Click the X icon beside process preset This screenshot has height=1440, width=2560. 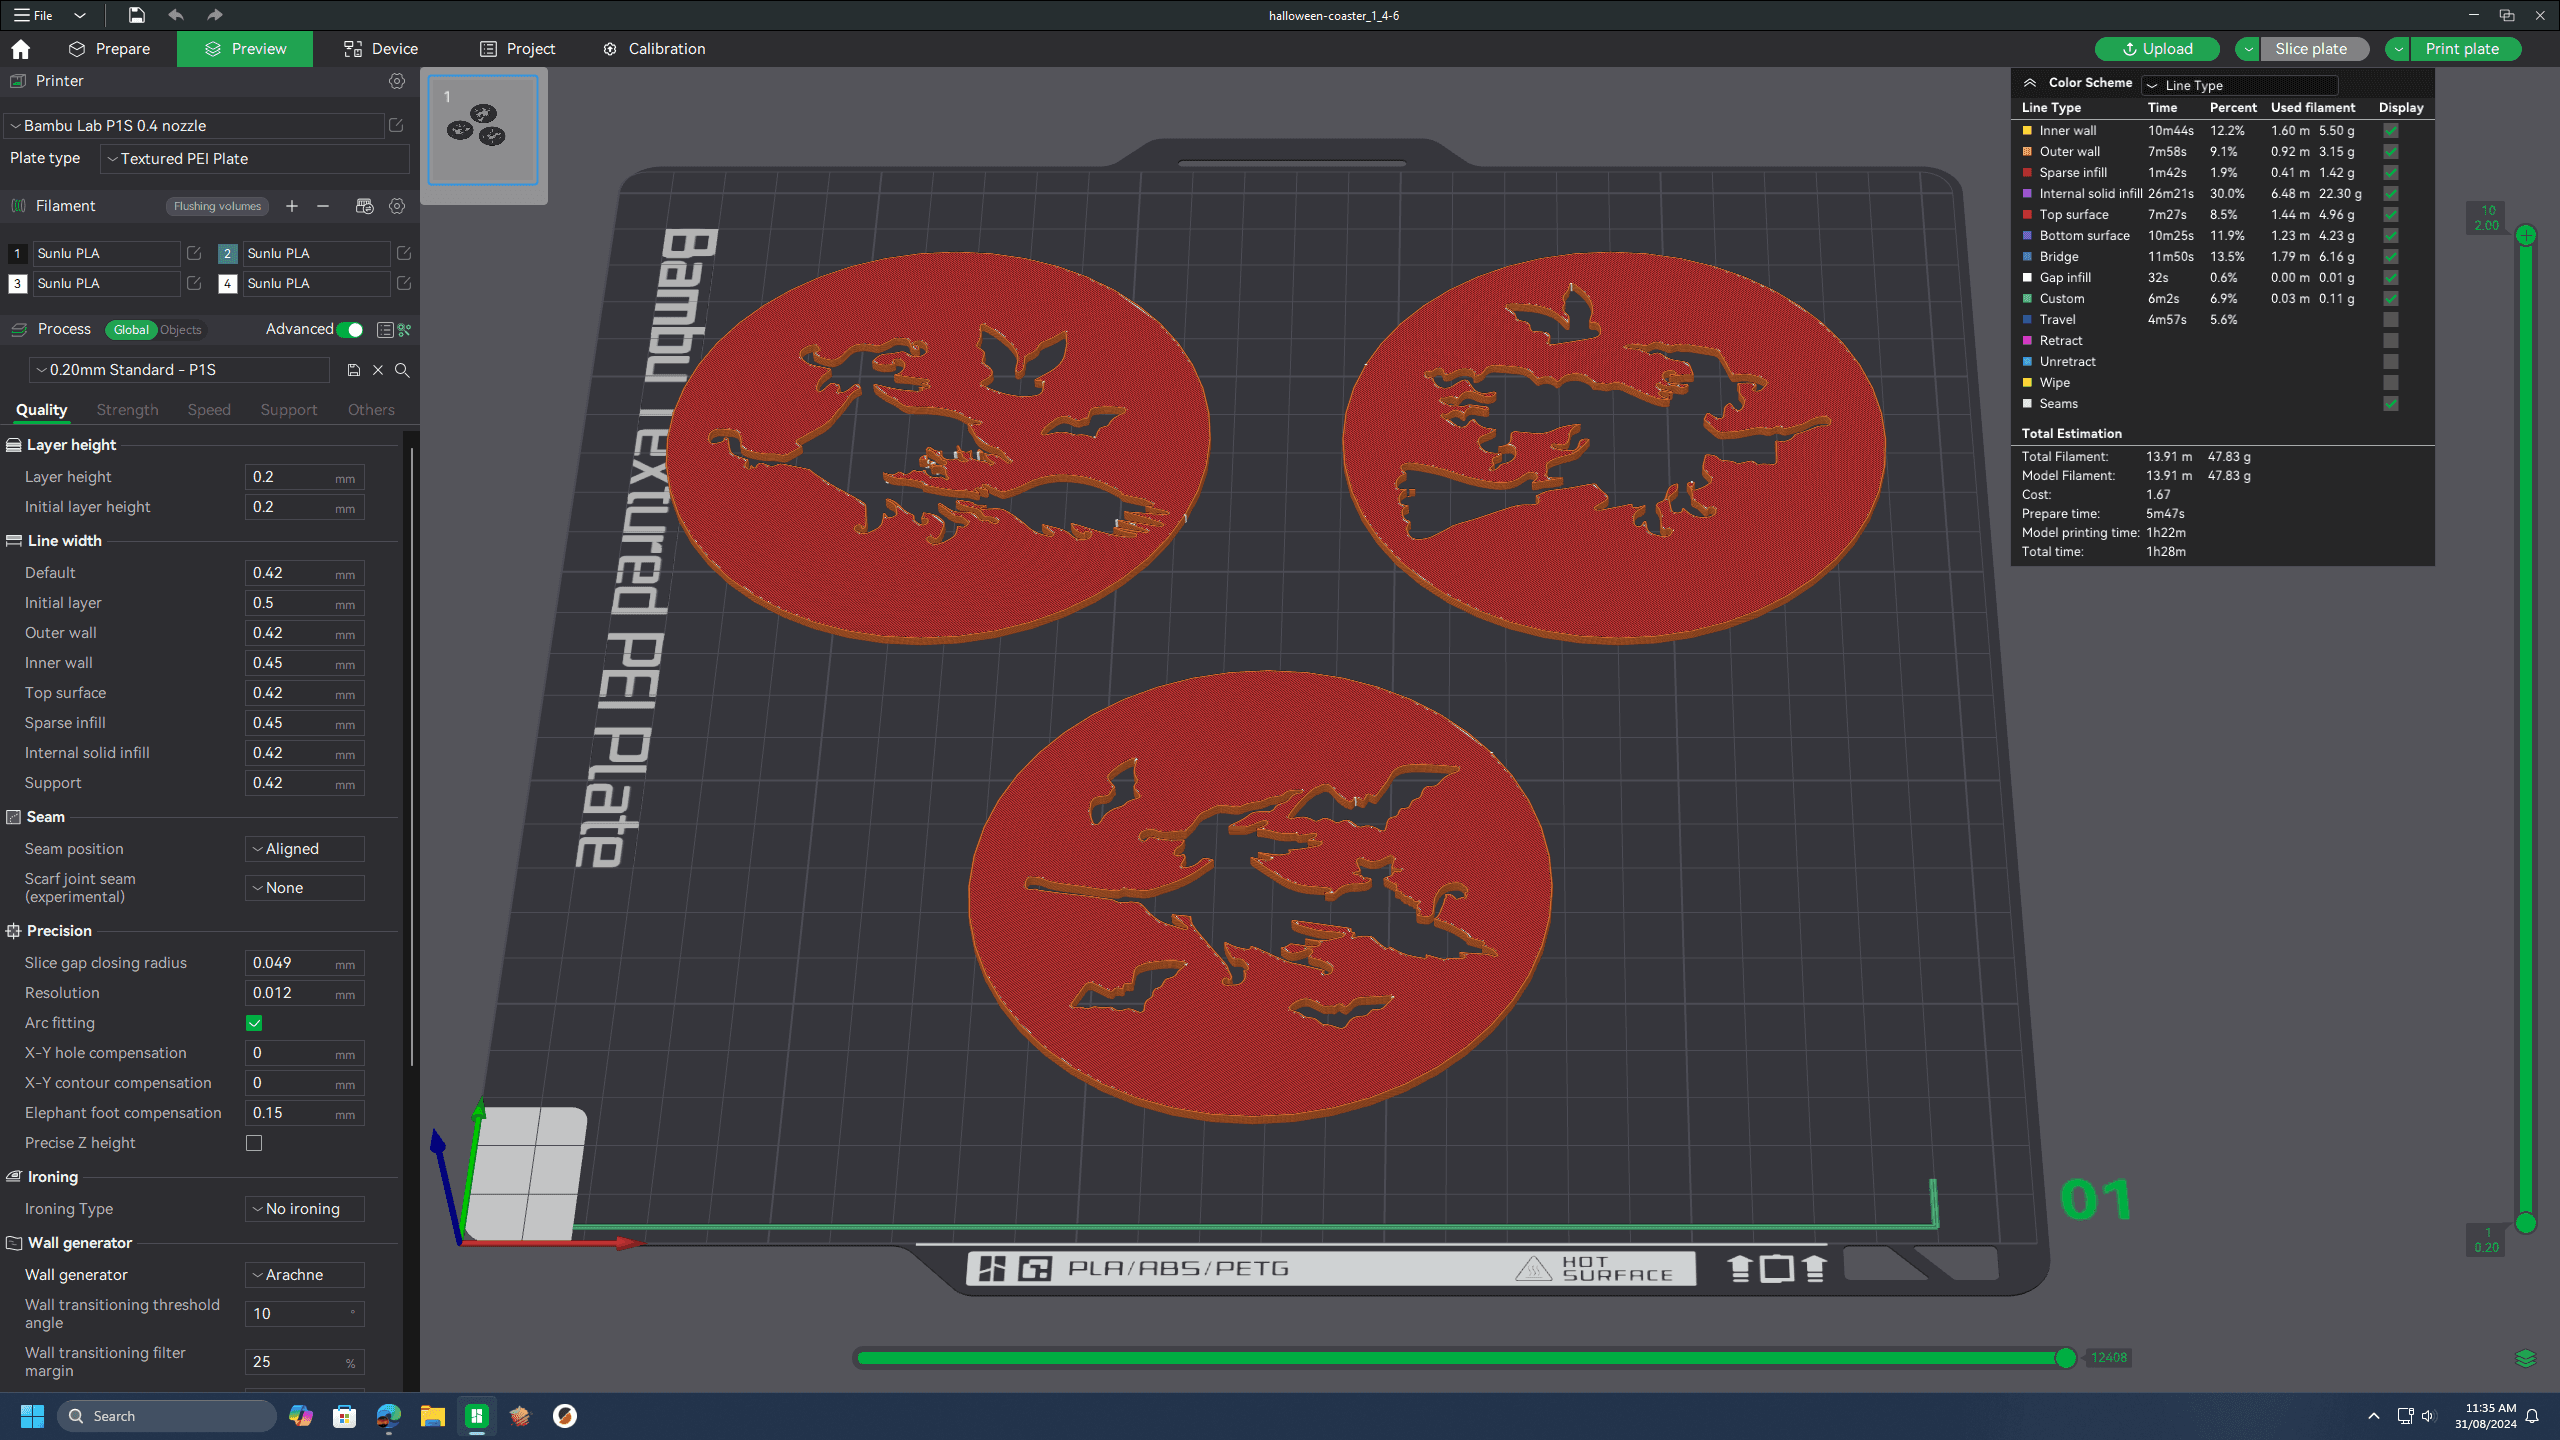point(378,370)
